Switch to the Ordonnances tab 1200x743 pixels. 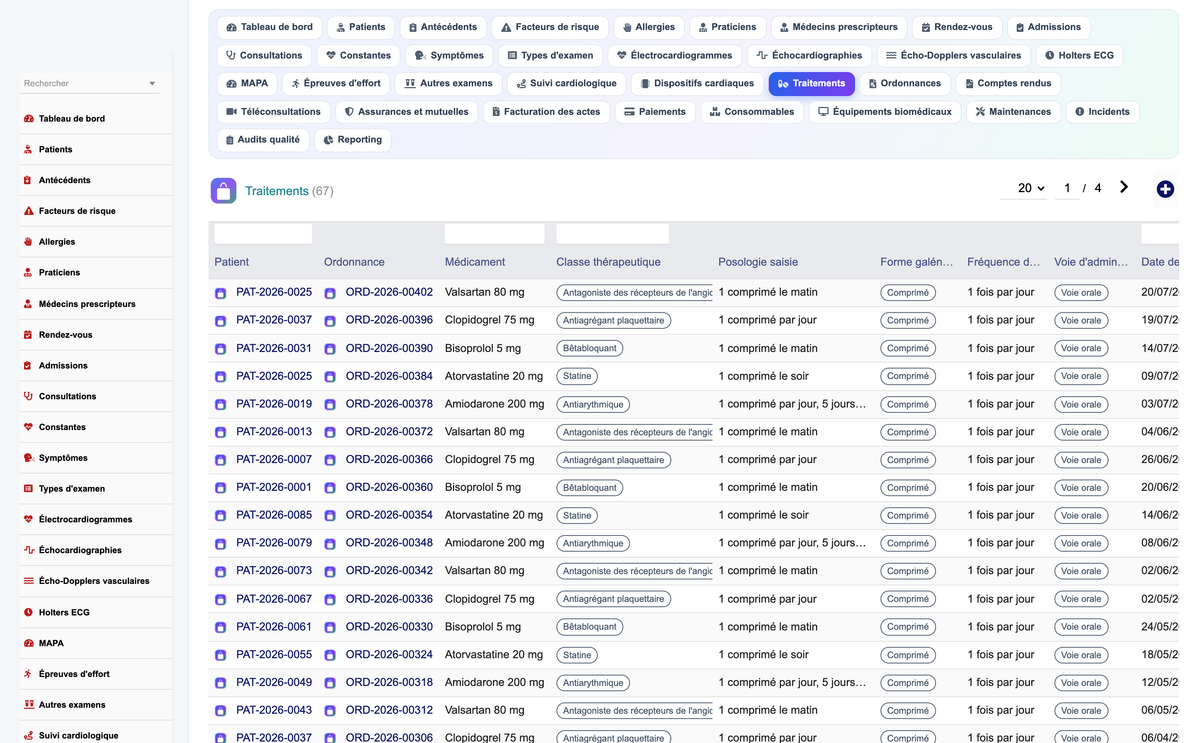[904, 84]
